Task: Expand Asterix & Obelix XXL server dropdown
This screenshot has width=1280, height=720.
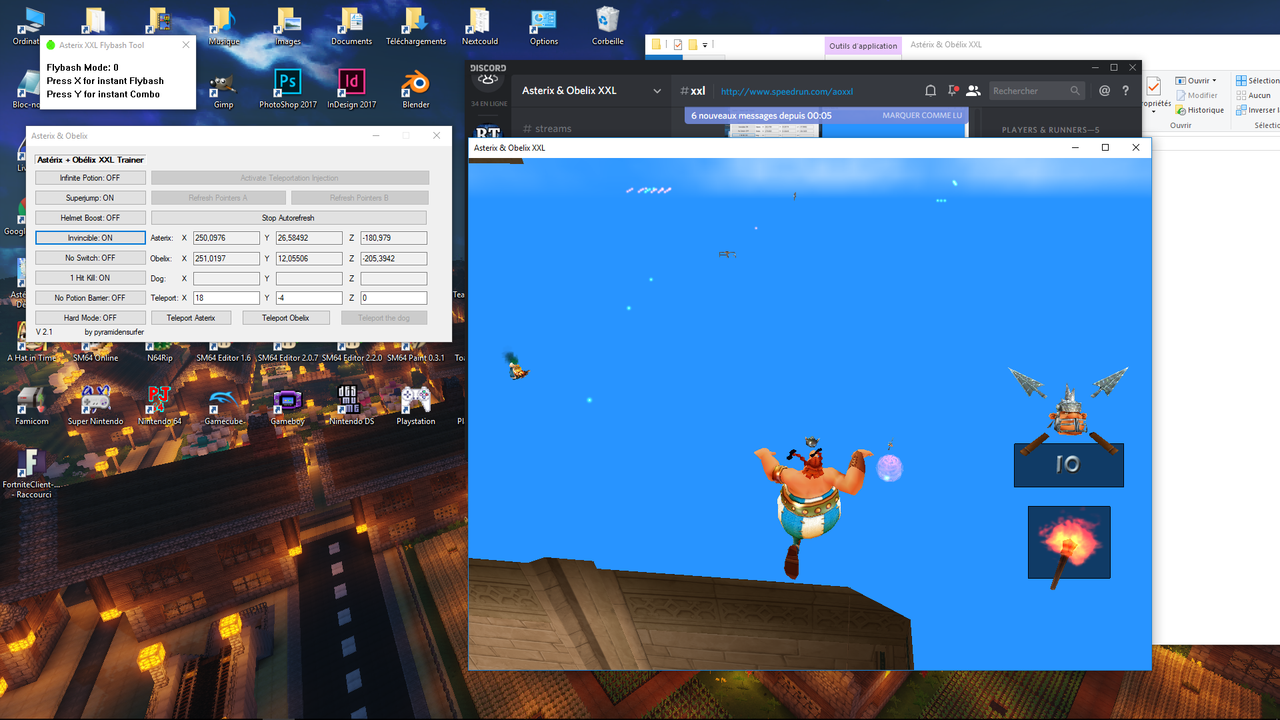Action: point(657,91)
